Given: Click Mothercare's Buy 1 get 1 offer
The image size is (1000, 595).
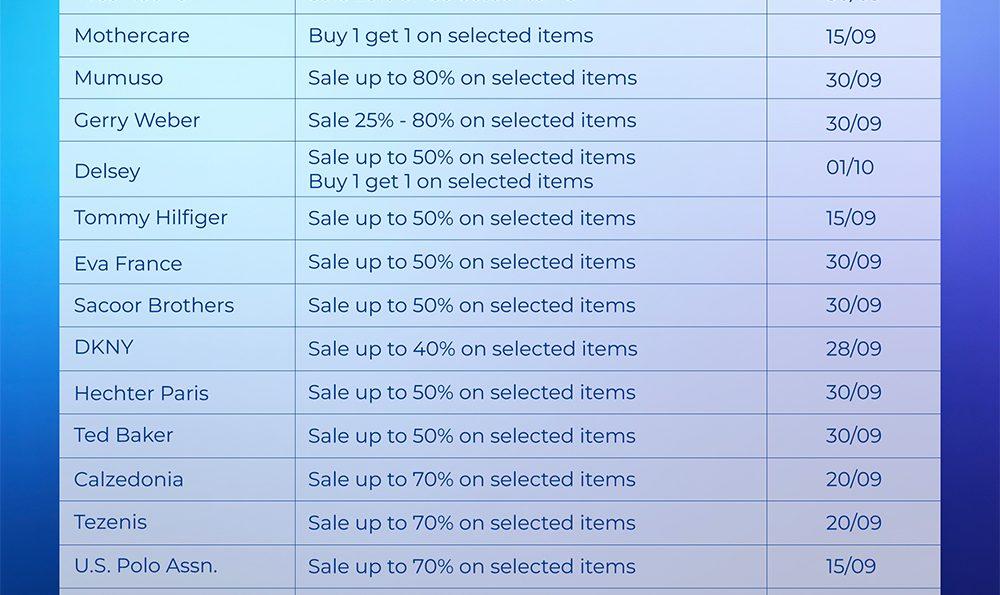Looking at the screenshot, I should coord(450,36).
